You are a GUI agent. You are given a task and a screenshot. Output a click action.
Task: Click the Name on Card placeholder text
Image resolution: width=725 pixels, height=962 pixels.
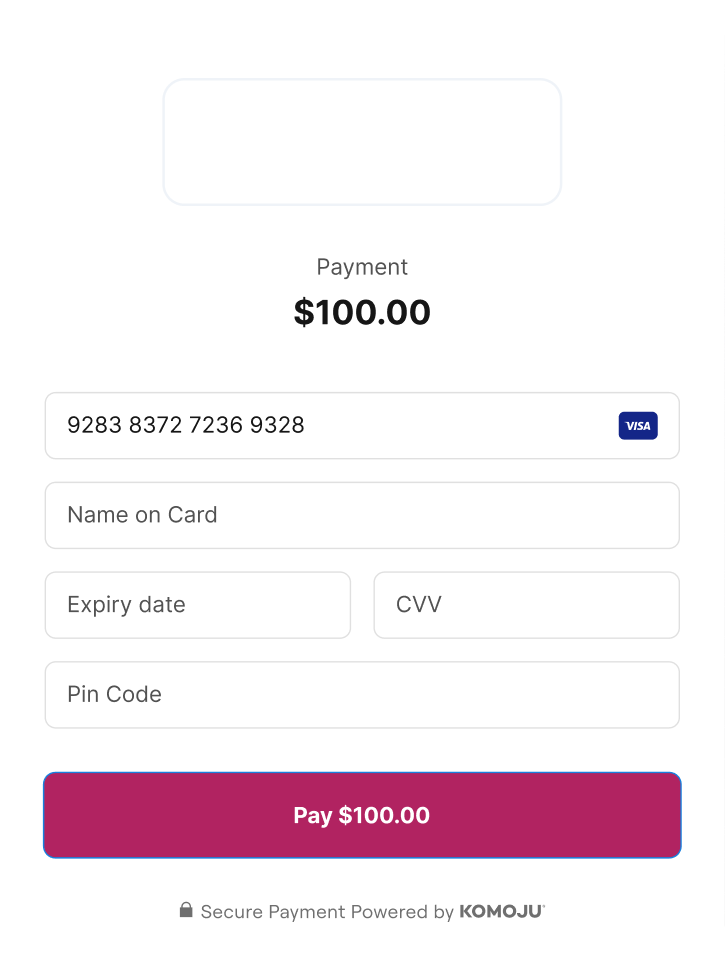tap(142, 515)
